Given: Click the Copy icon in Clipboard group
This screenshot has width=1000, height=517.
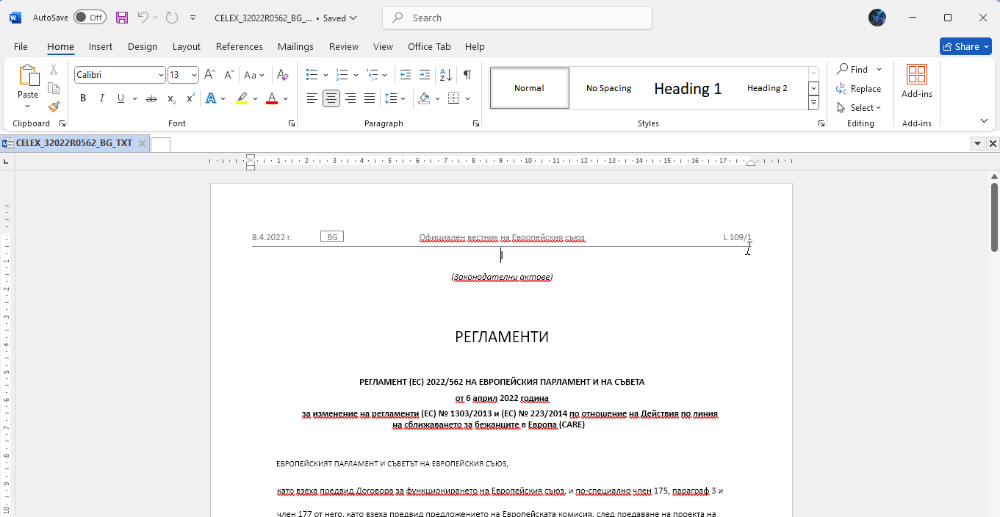Looking at the screenshot, I should pos(54,89).
